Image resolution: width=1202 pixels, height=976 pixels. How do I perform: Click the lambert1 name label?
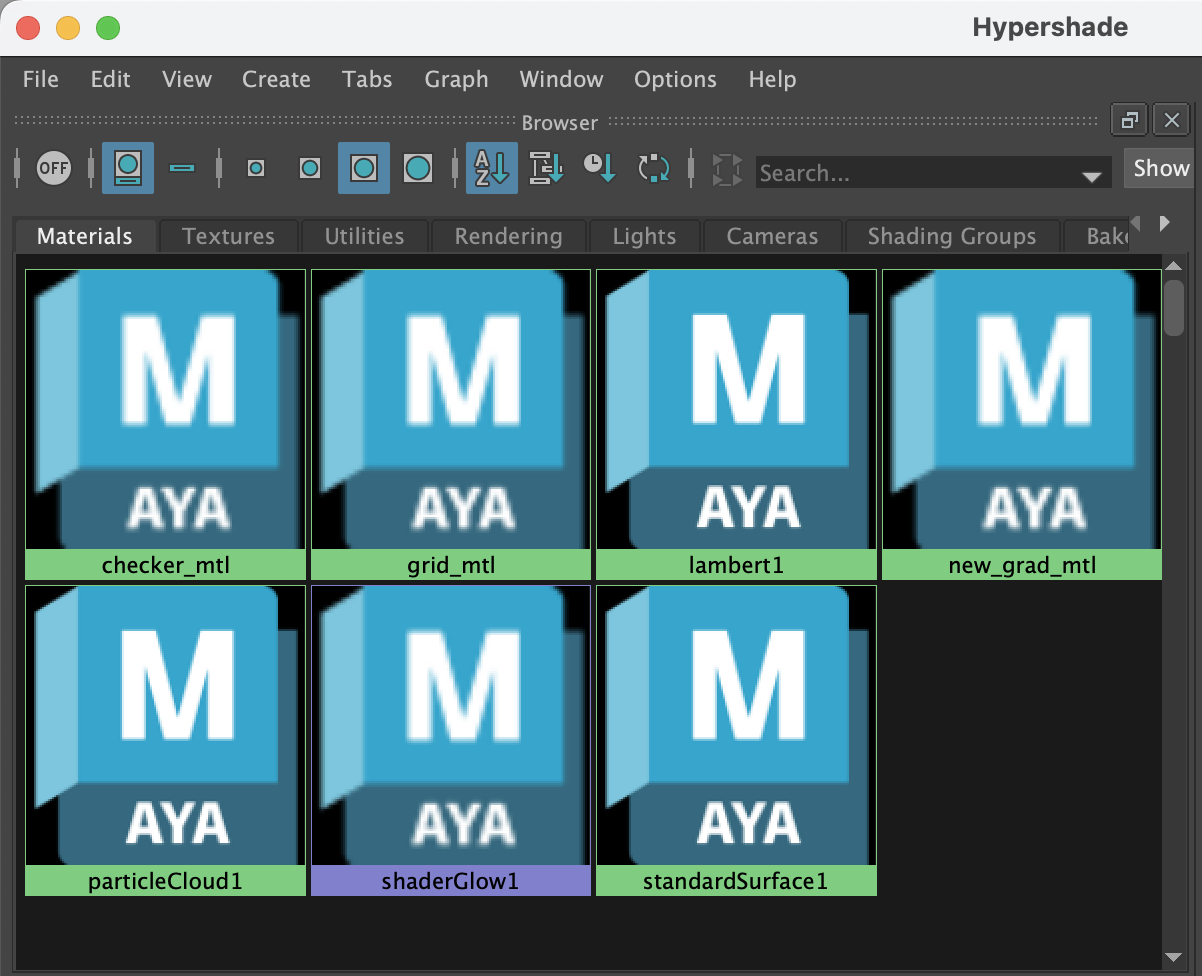point(736,565)
